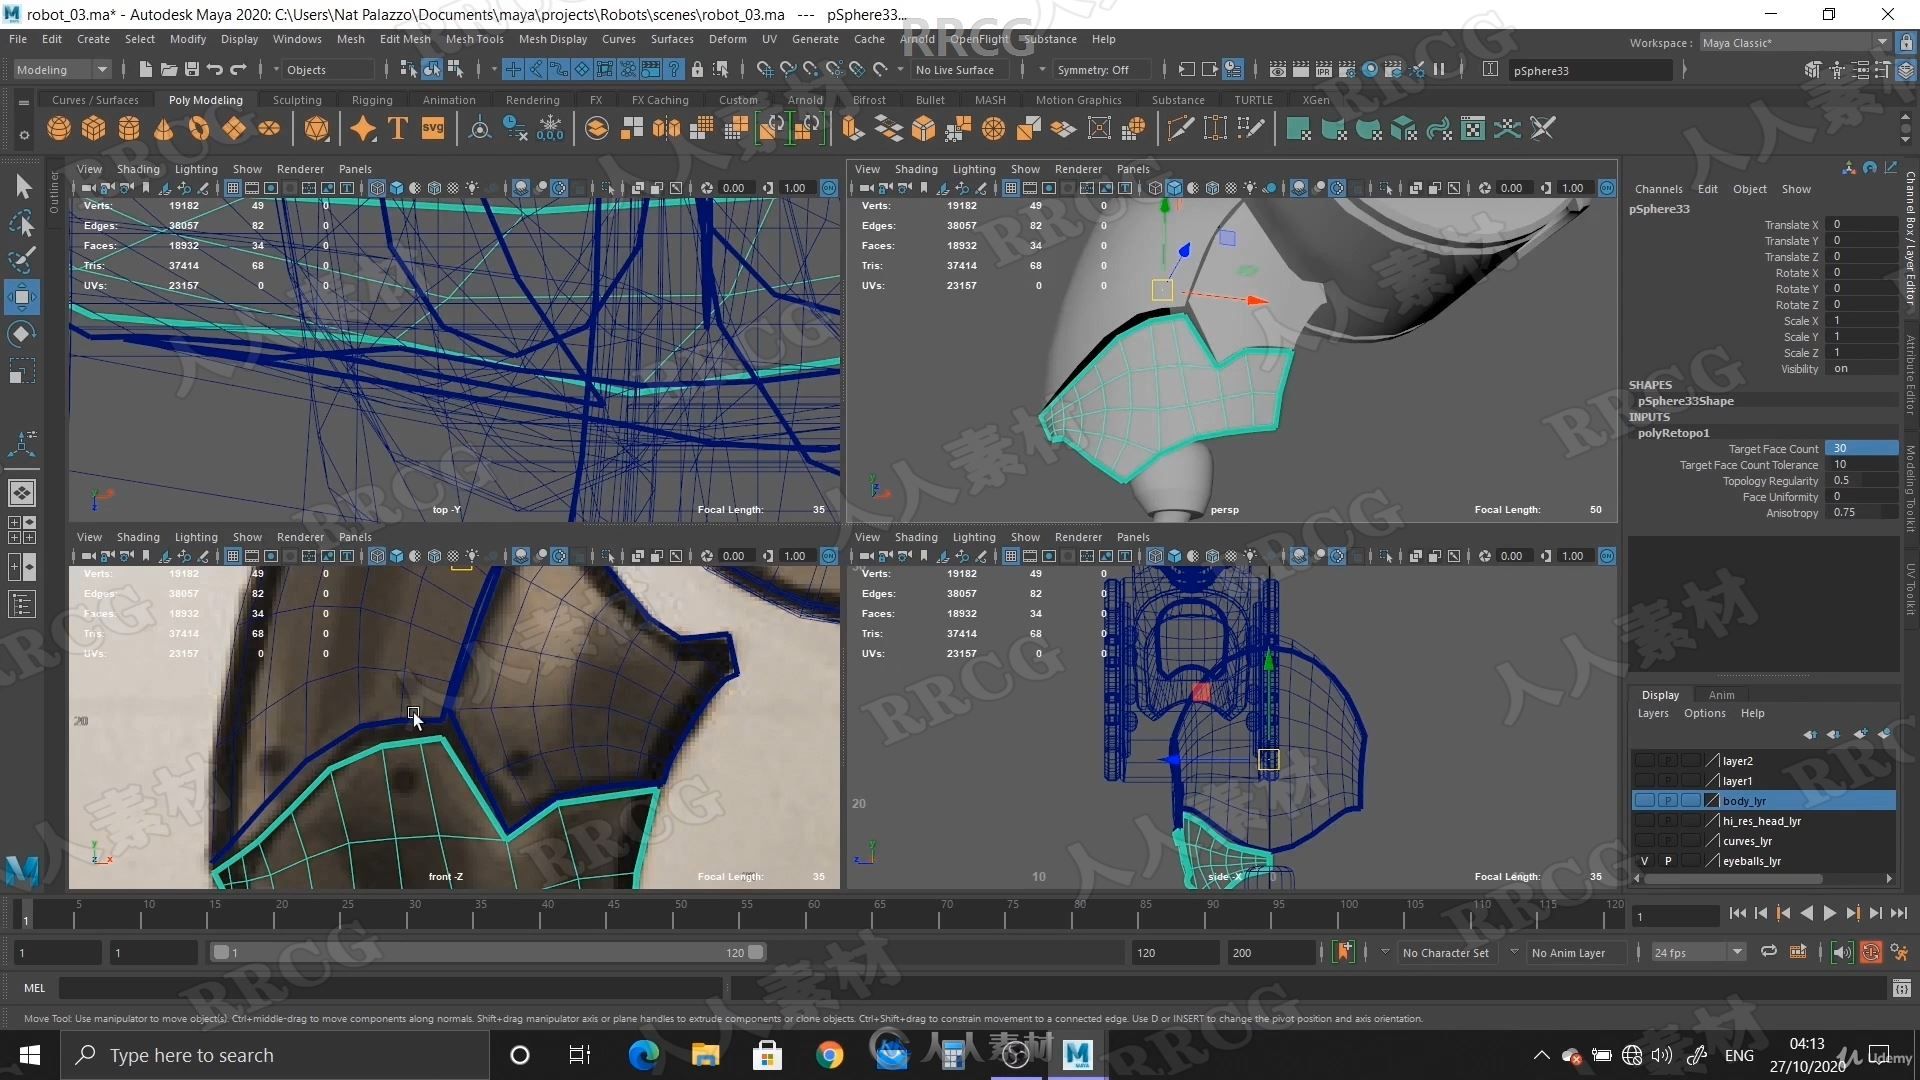Open the Mesh menu in menu bar
The height and width of the screenshot is (1080, 1920).
[x=351, y=38]
